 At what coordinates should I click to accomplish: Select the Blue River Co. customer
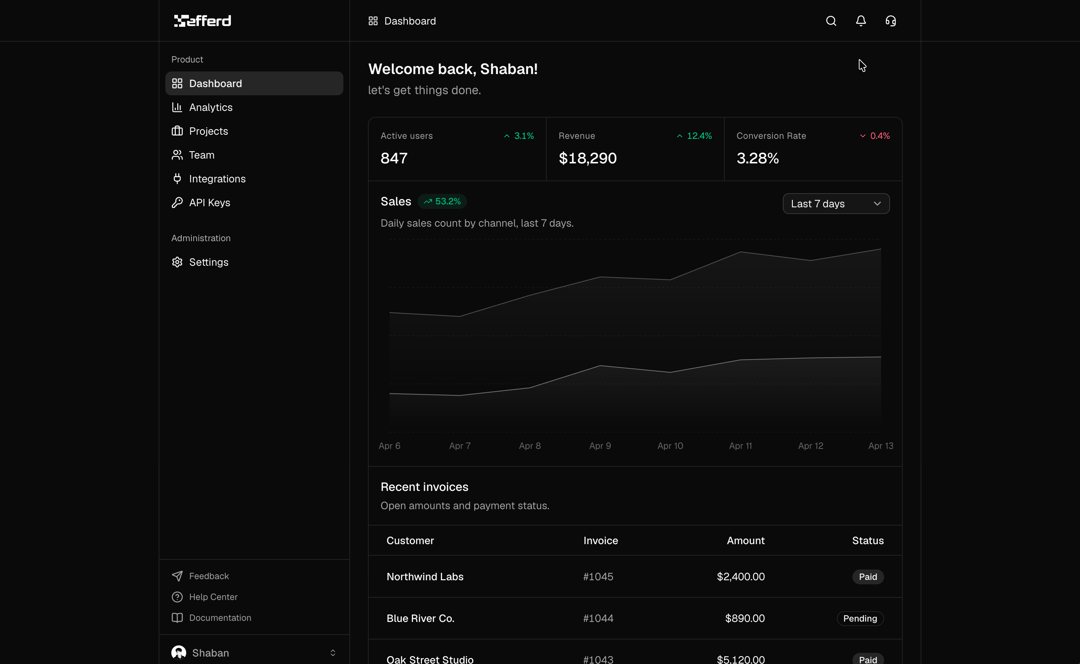(420, 619)
